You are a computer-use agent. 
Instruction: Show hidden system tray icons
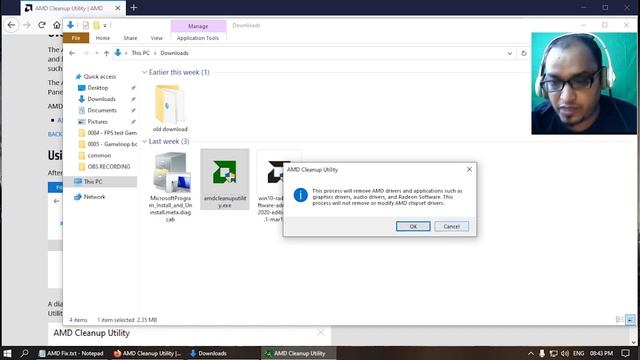(x=531, y=353)
